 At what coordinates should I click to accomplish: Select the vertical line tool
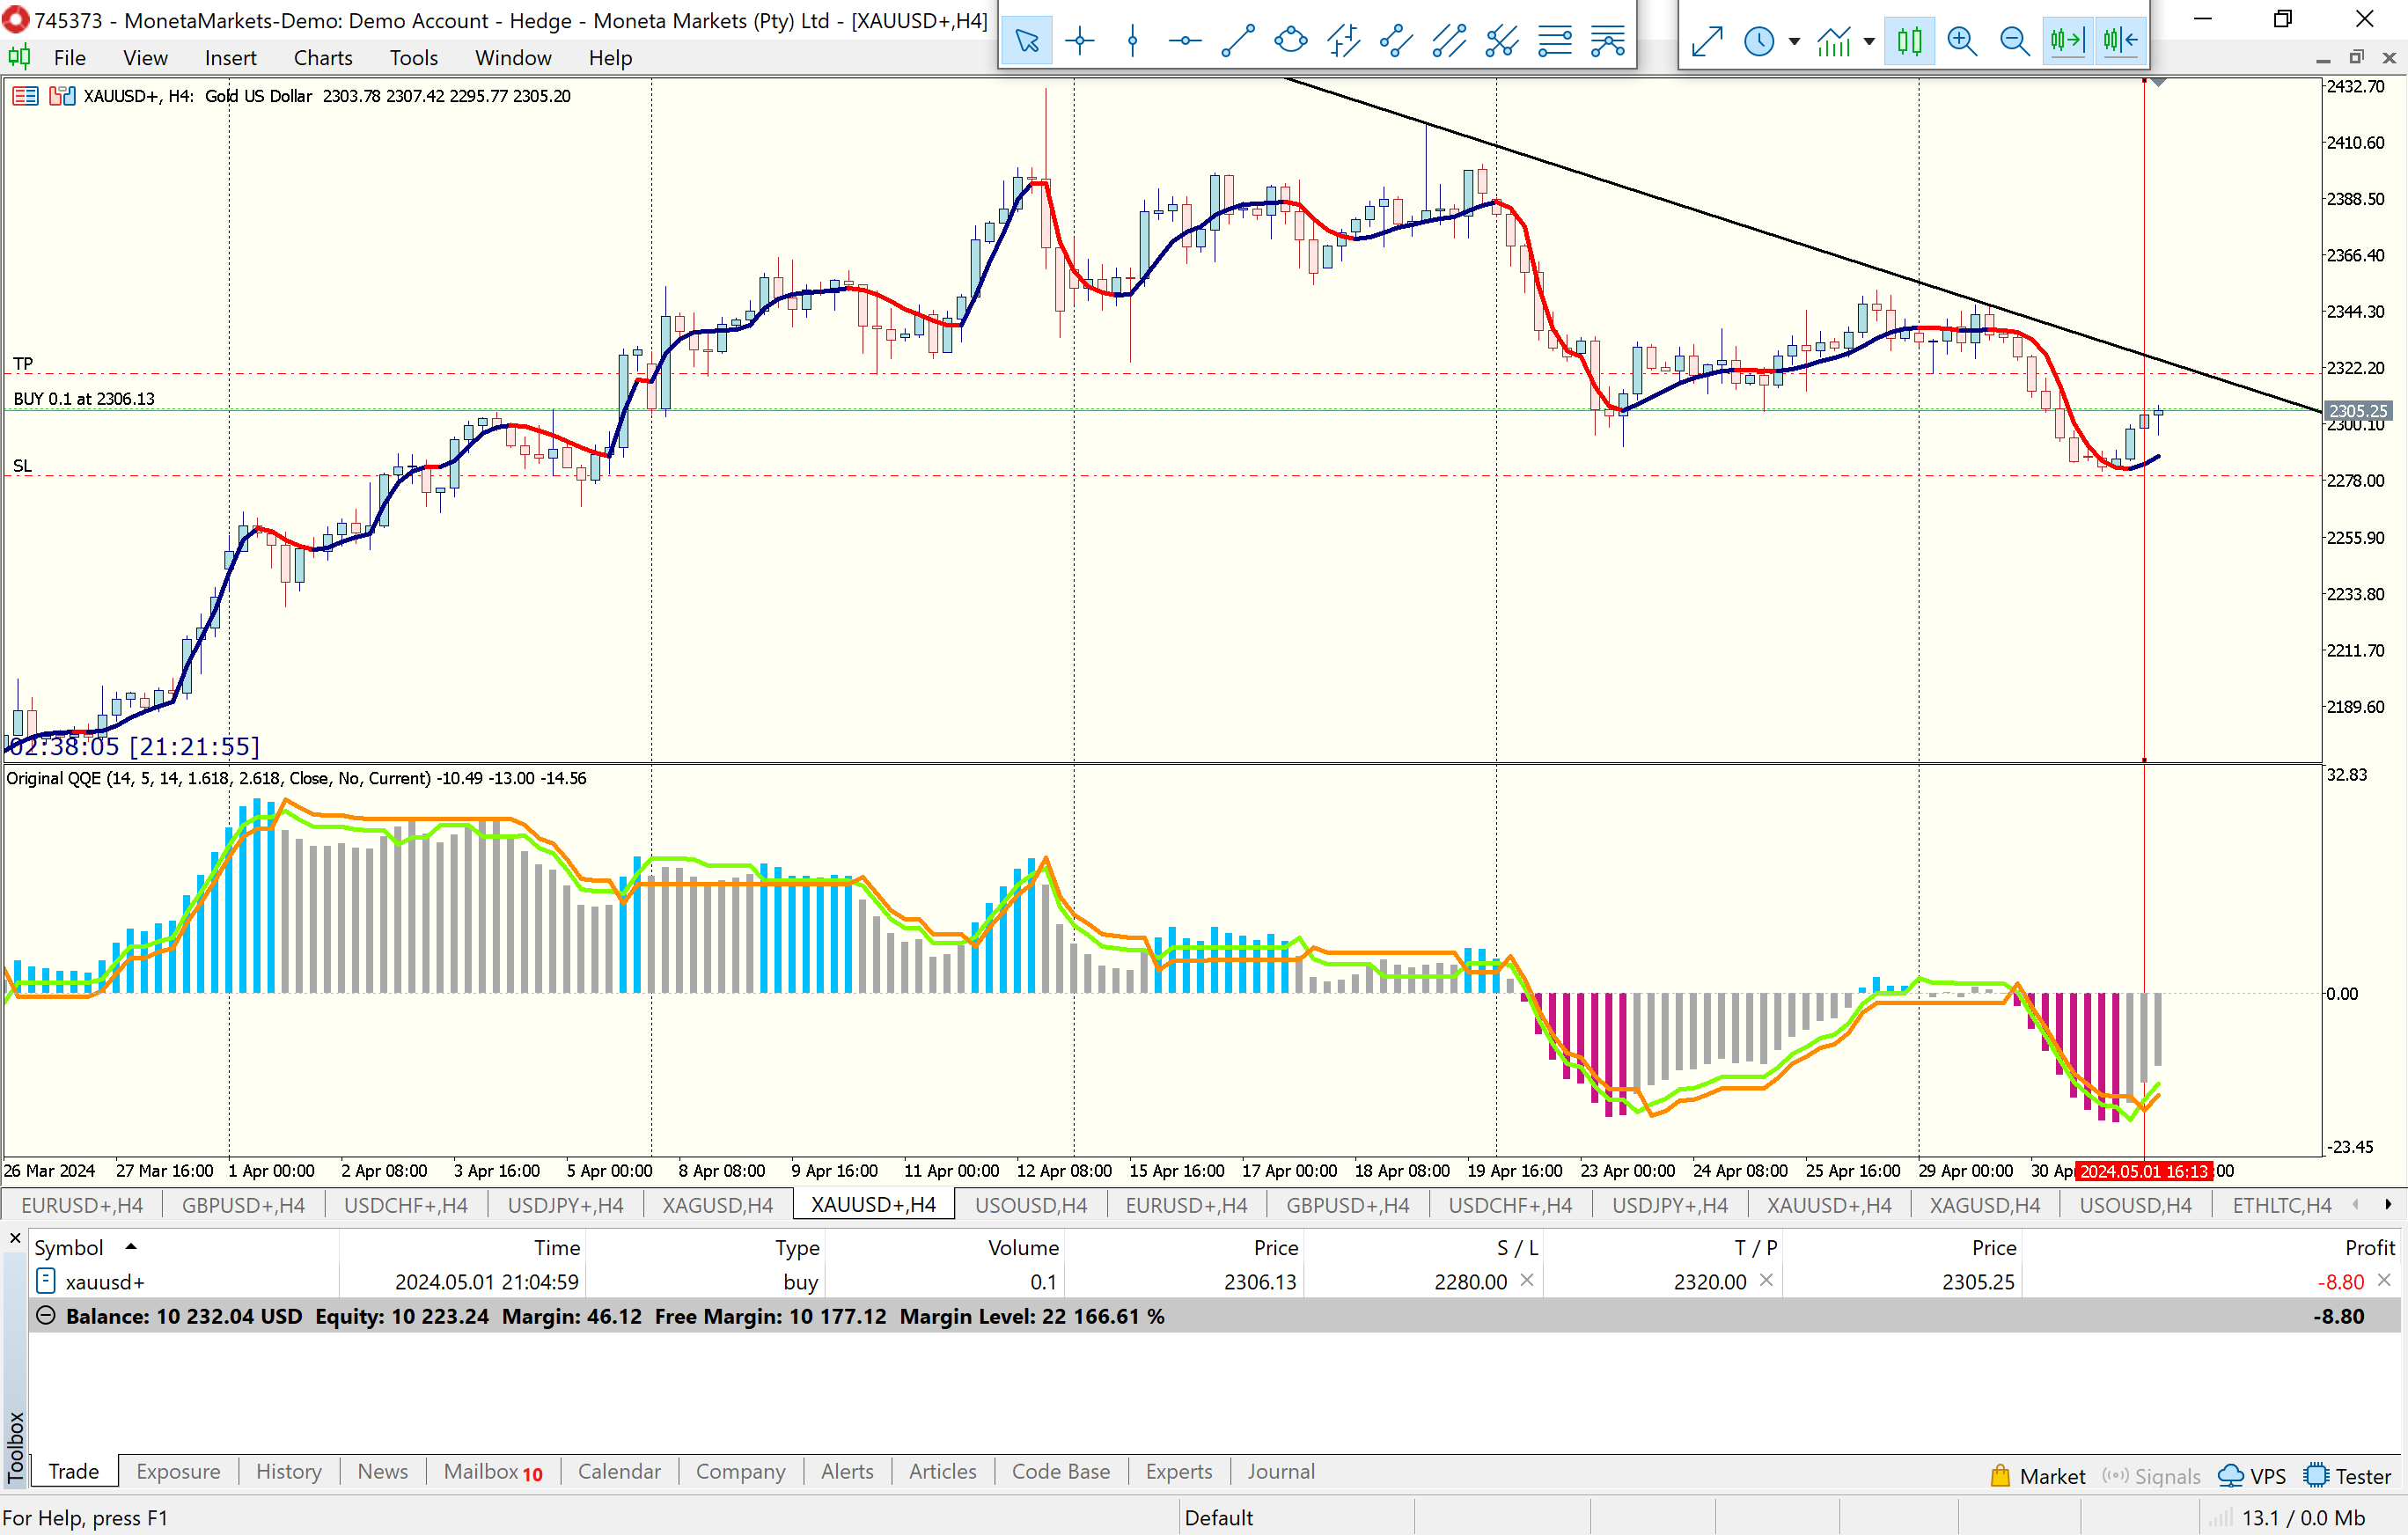[1133, 41]
